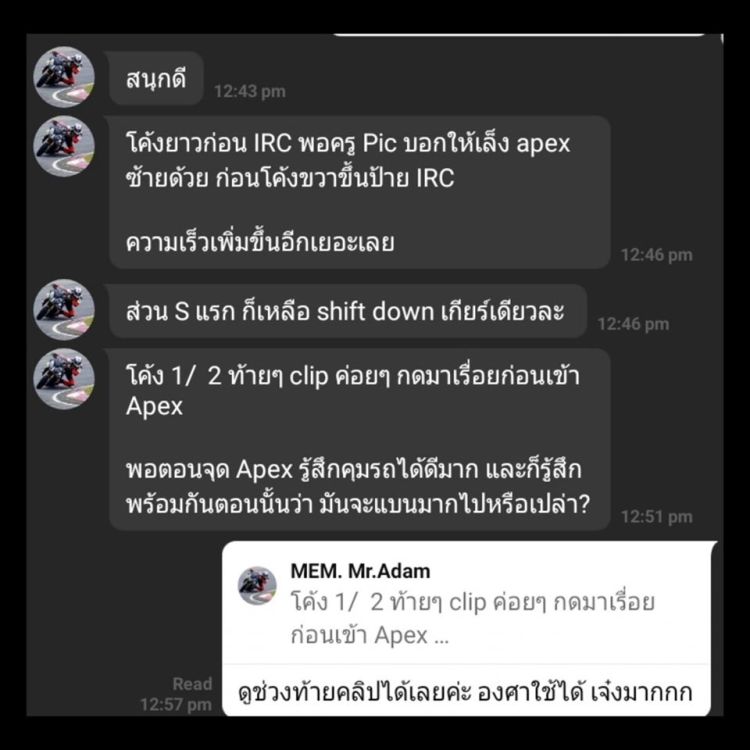Select the shift down เกียร์เดียวละ message bubble
Image resolution: width=750 pixels, height=750 pixels.
tap(348, 311)
